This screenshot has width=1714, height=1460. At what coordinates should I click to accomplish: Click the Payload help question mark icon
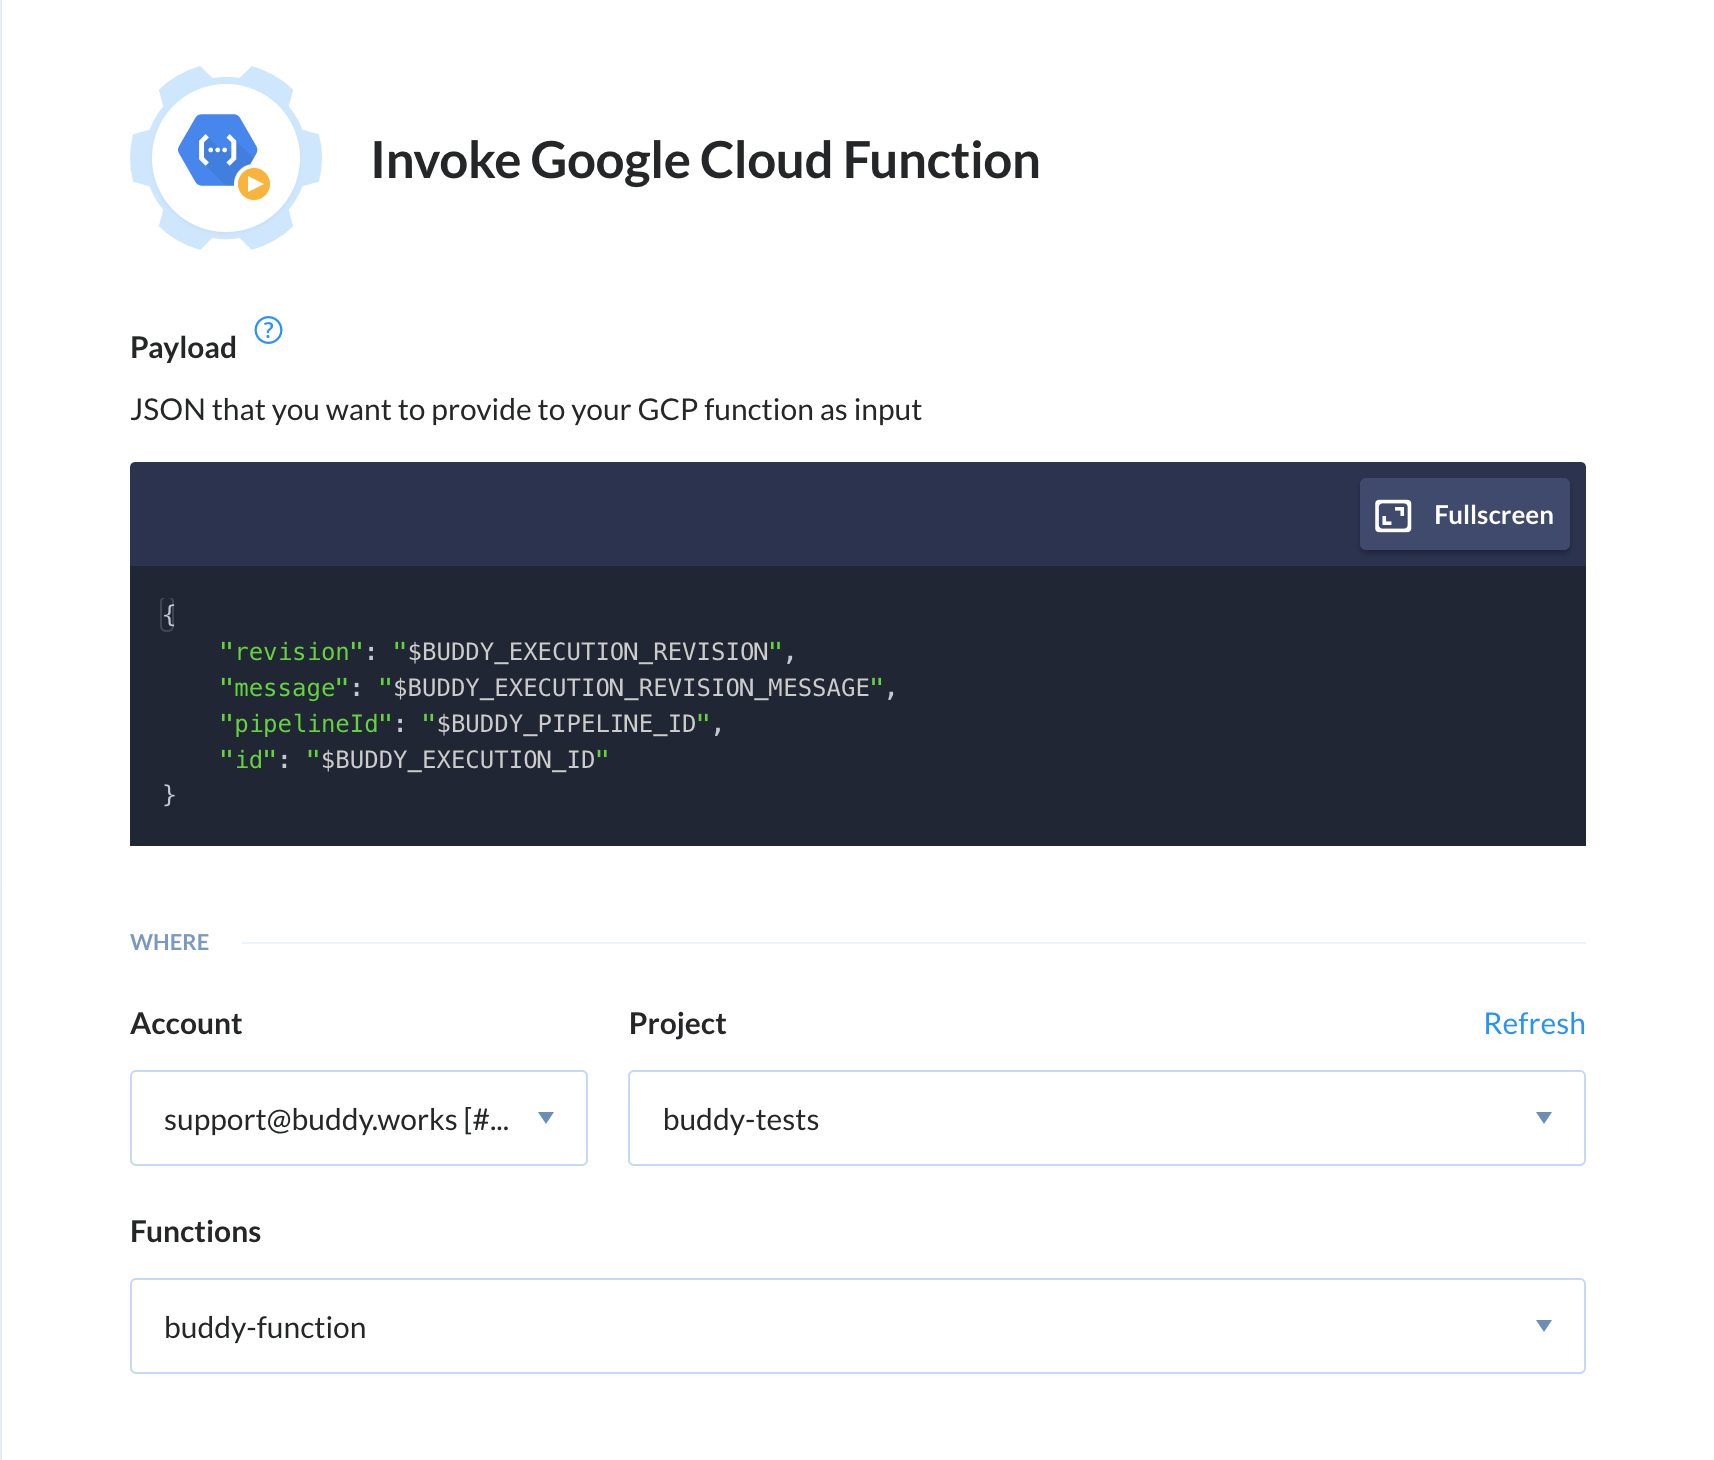point(268,329)
